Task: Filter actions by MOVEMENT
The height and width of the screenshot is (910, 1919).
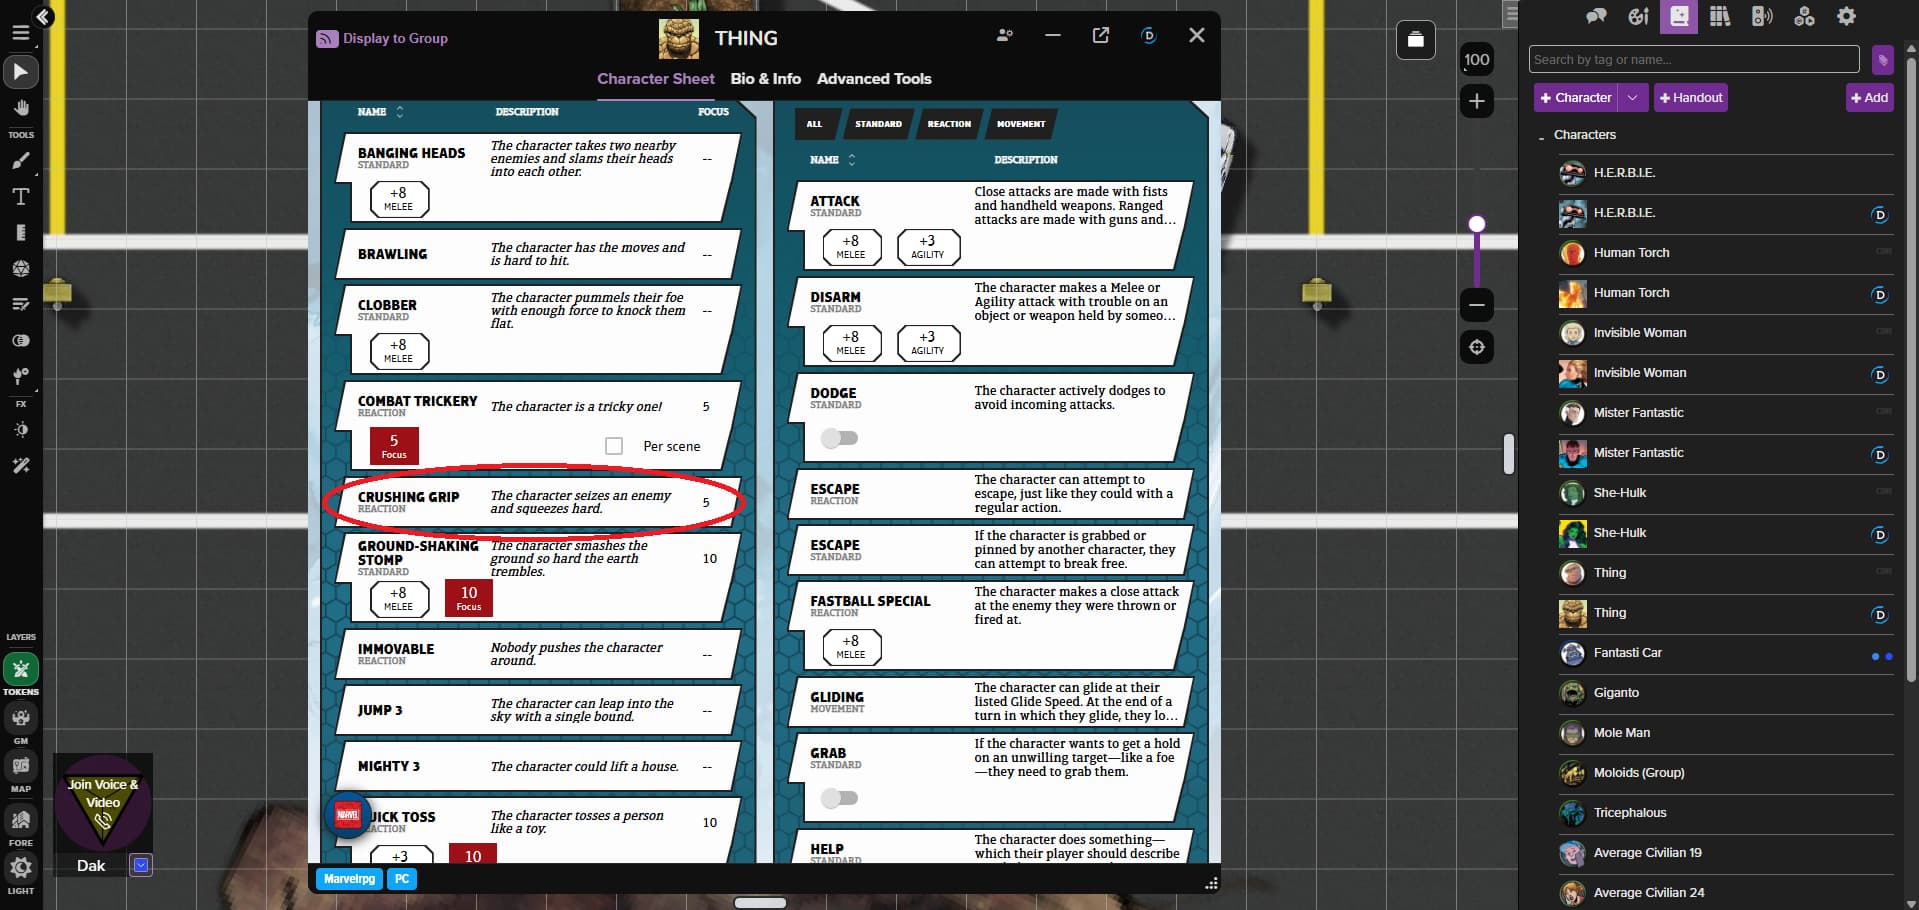Action: tap(1021, 124)
